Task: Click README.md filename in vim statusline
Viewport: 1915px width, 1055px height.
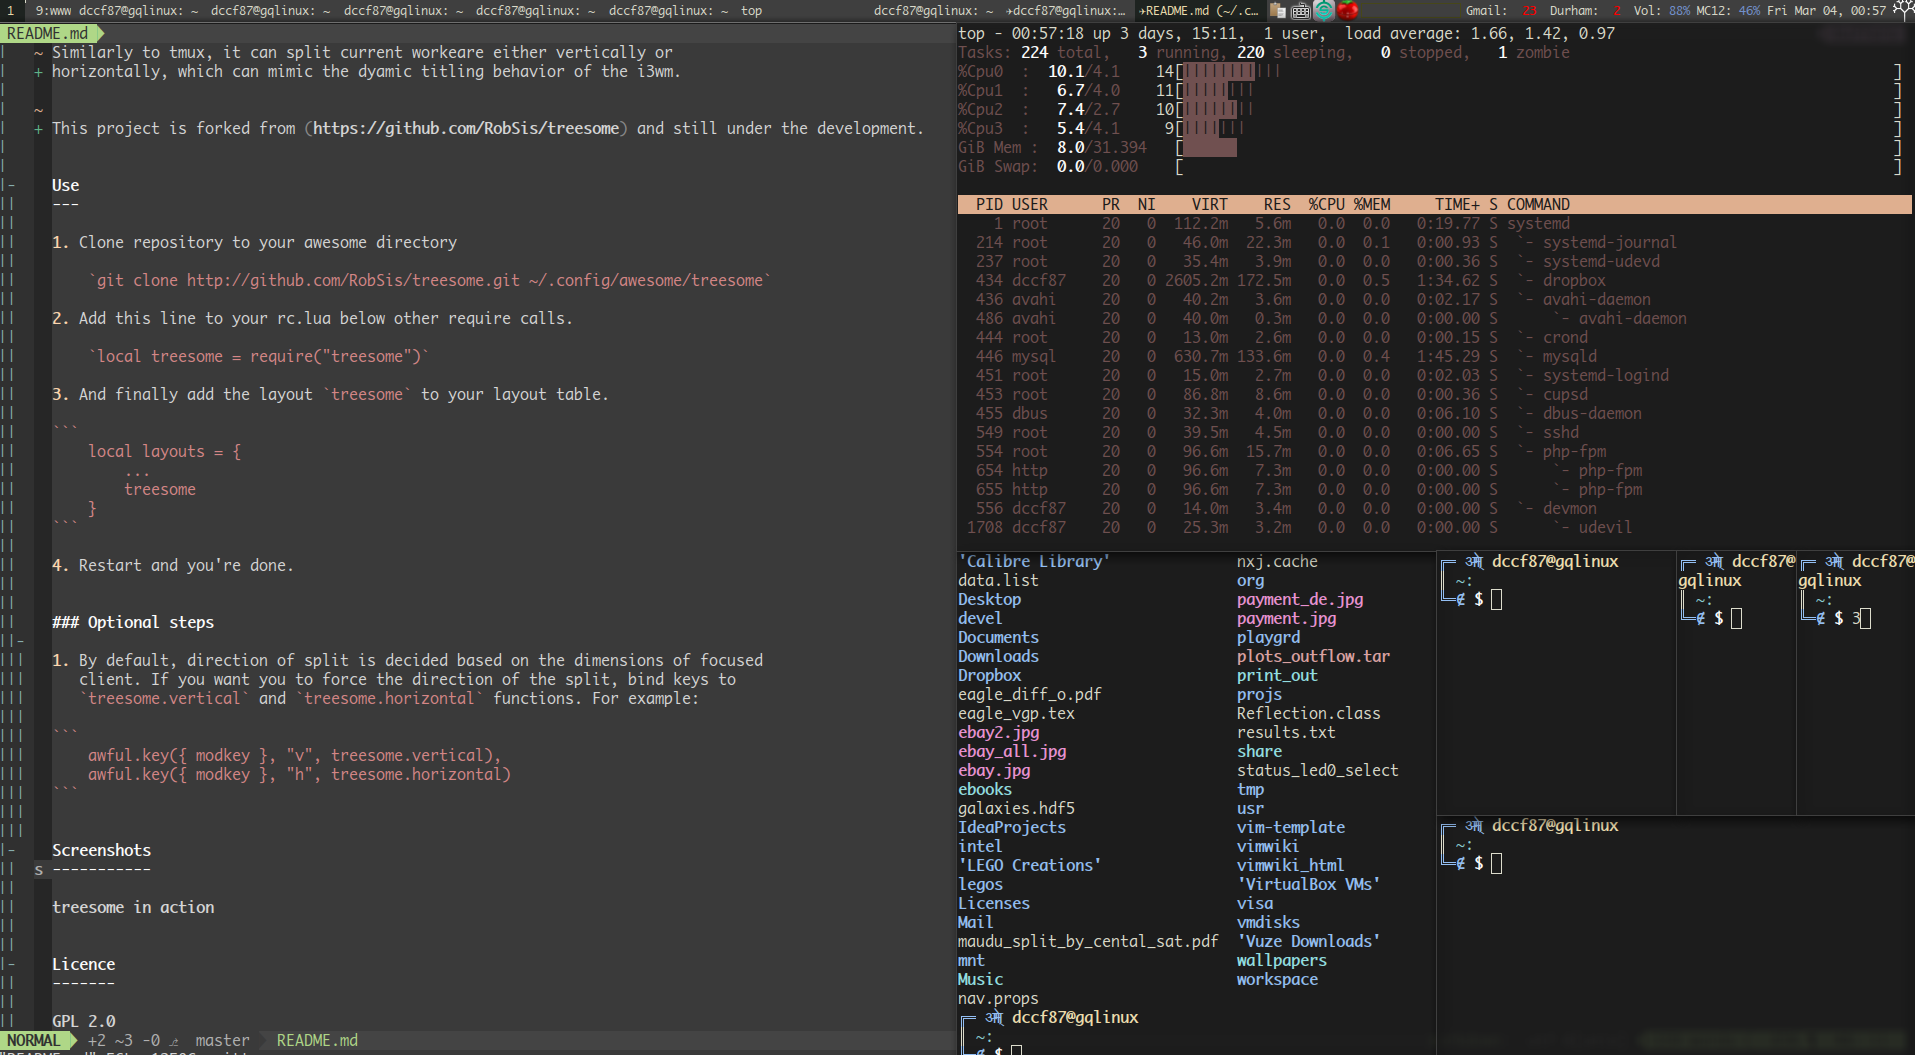Action: point(317,1040)
